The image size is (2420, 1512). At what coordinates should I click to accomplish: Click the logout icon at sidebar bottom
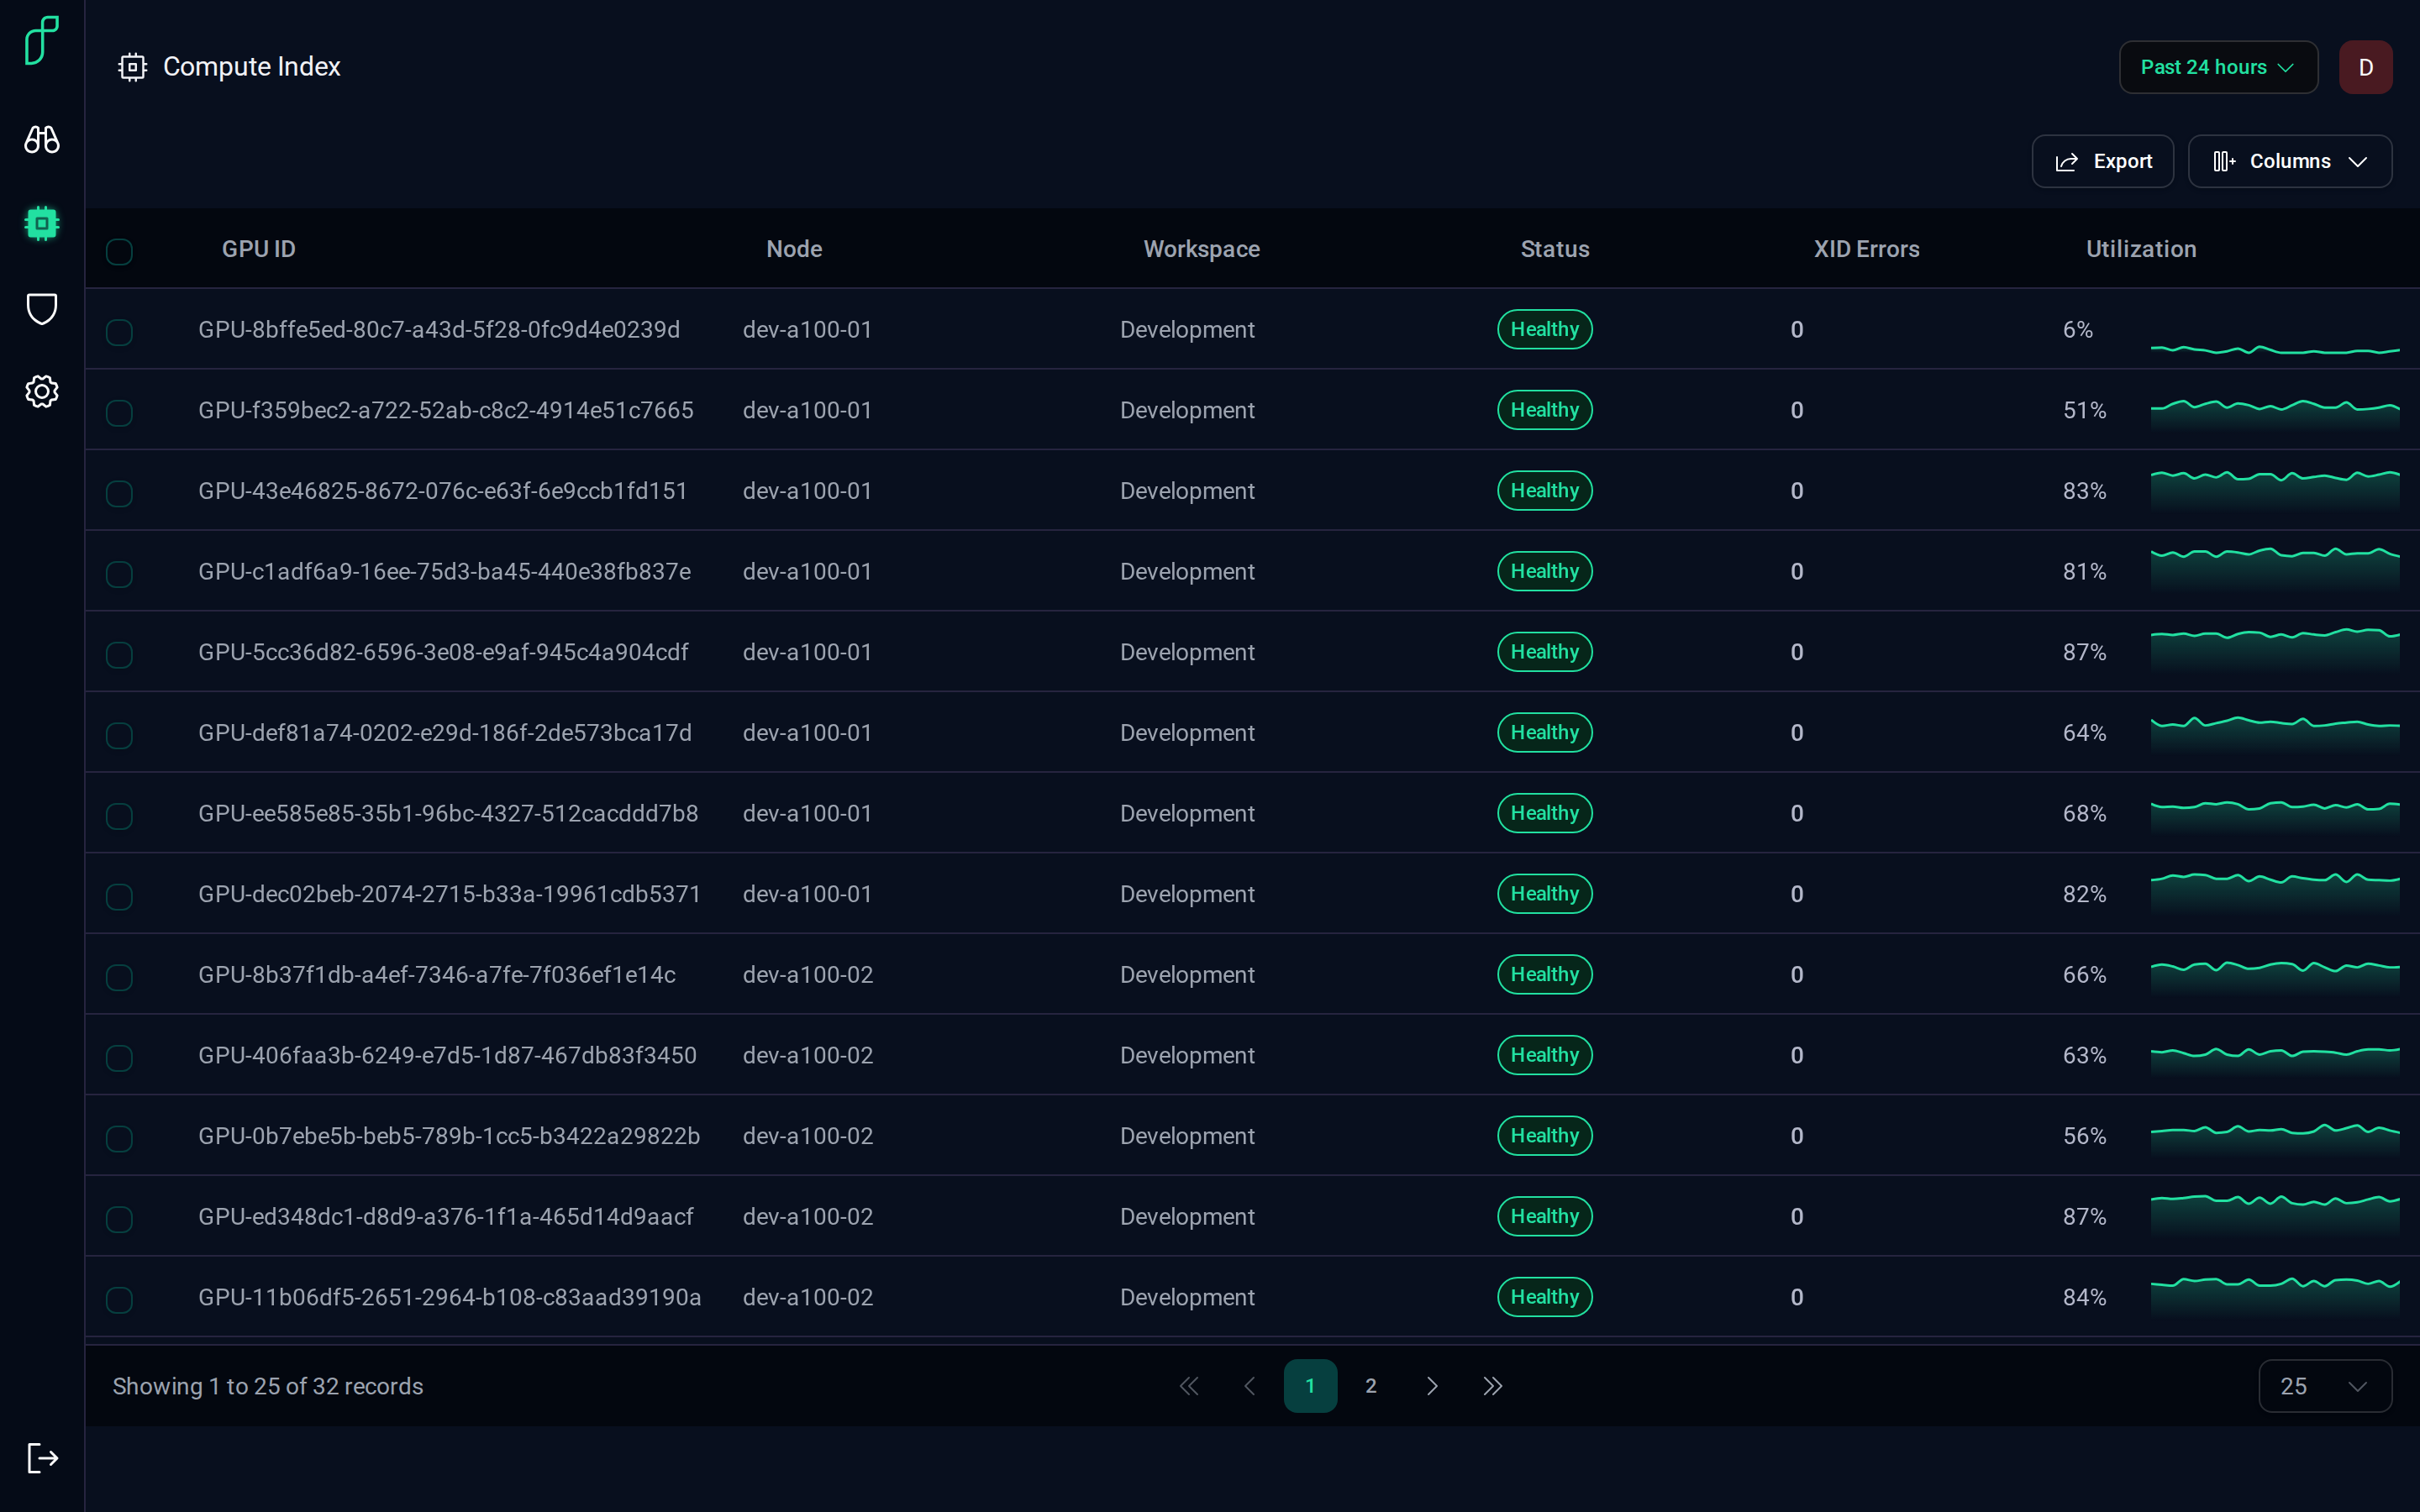[42, 1457]
